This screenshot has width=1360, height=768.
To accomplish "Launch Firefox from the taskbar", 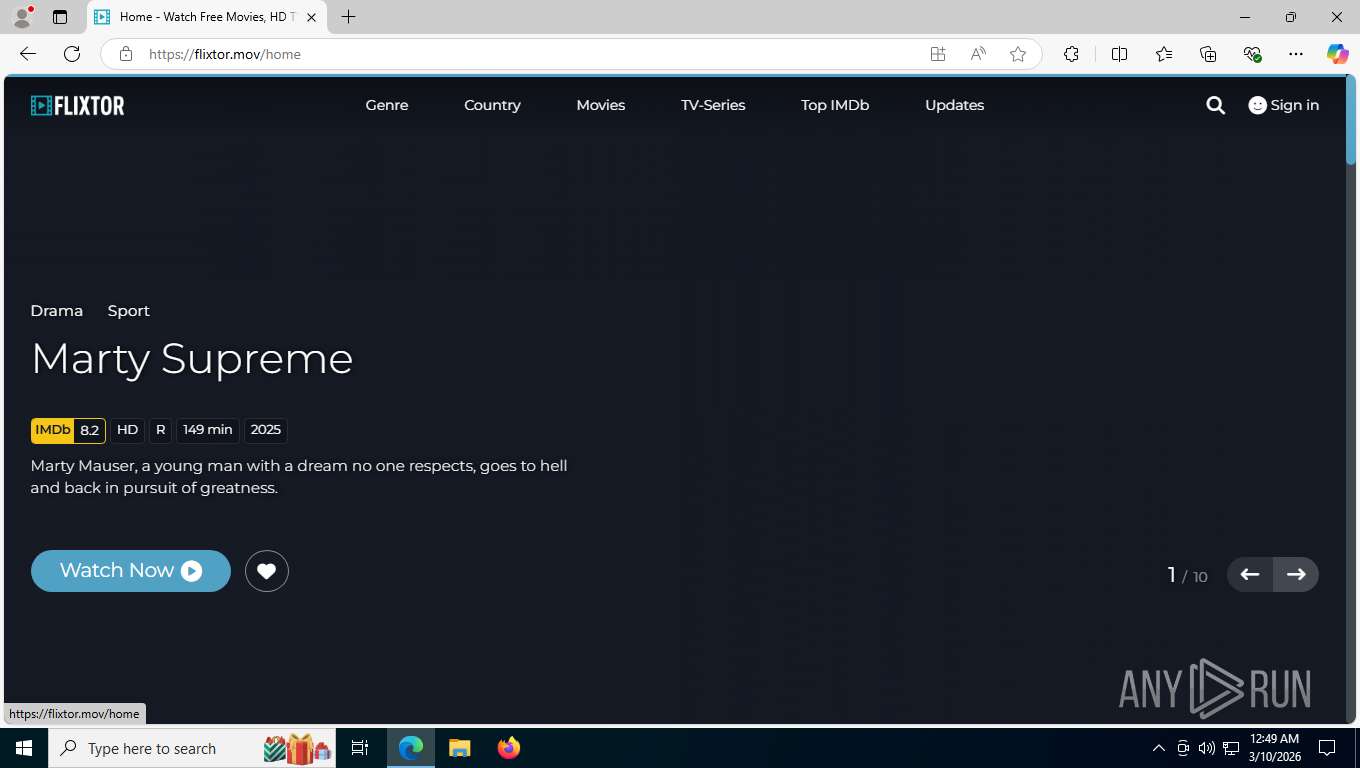I will 508,748.
